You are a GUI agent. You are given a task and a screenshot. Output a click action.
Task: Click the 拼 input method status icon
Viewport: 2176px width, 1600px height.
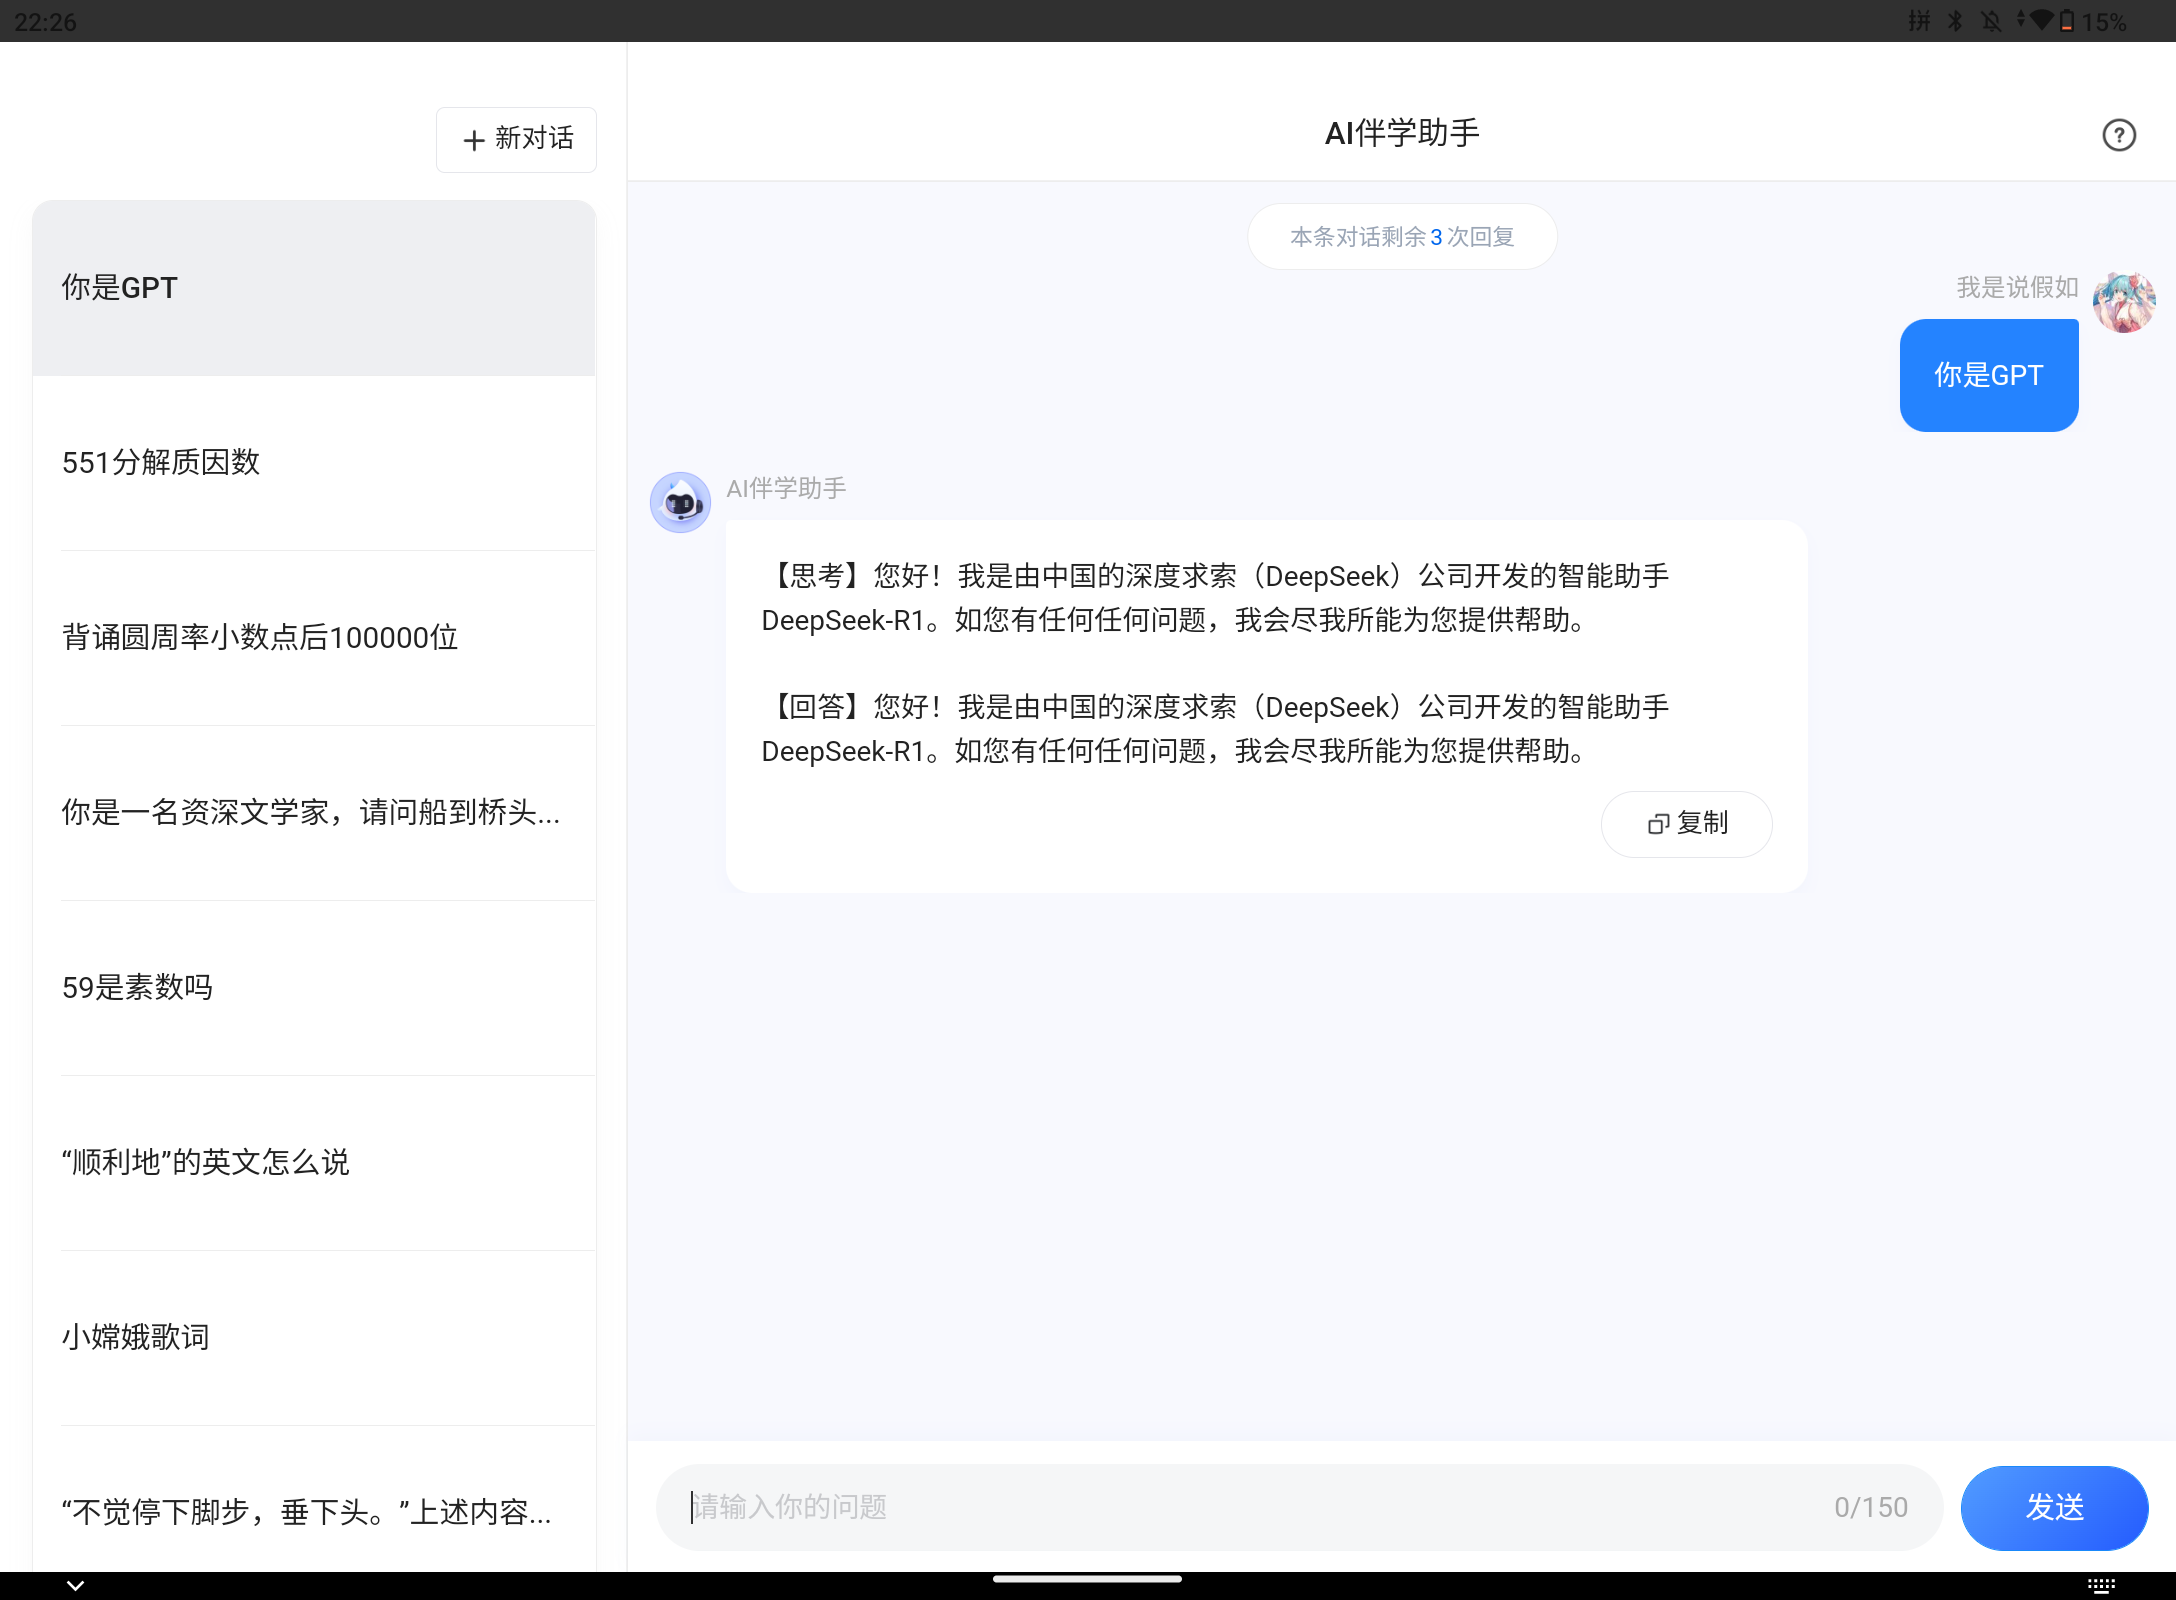click(1919, 21)
